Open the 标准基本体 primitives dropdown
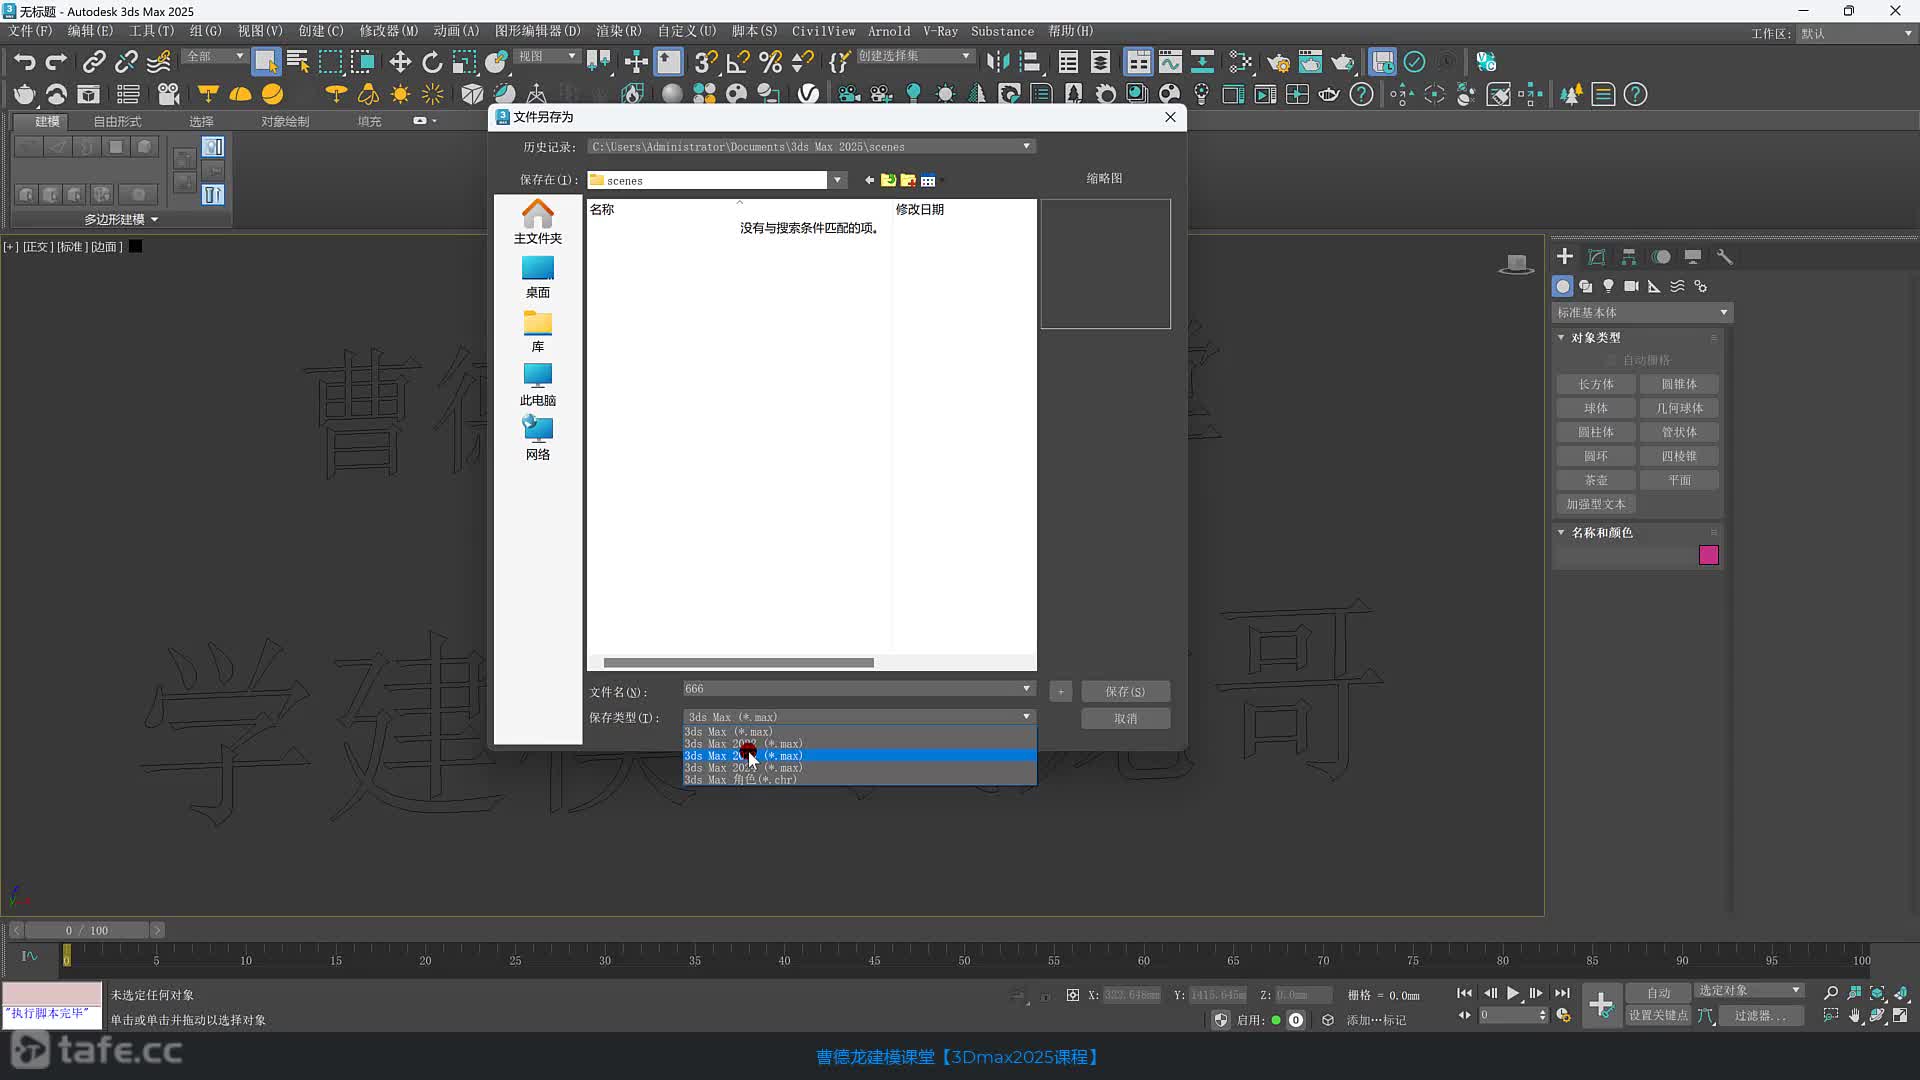The image size is (1920, 1080). [1642, 313]
